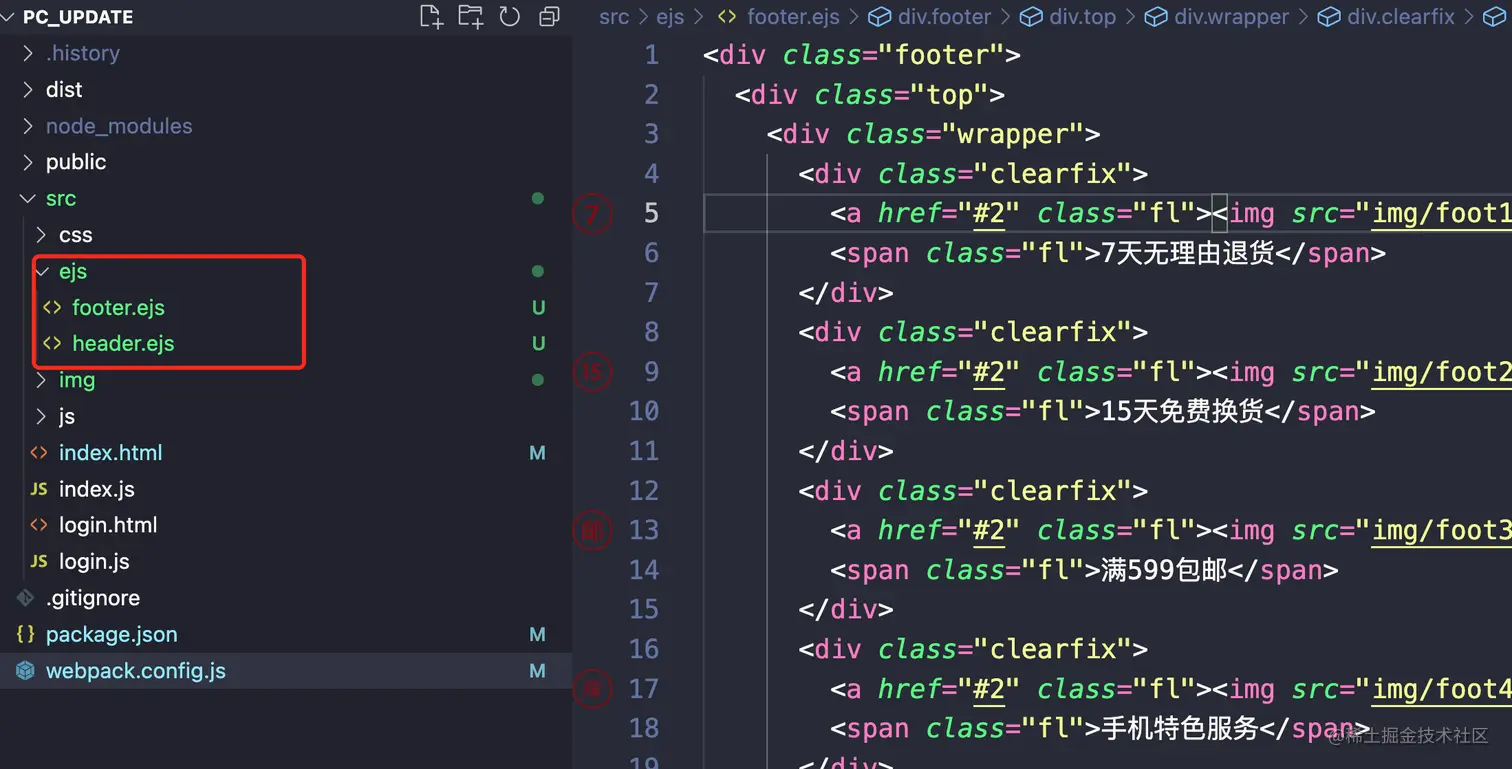
Task: Open footer.ejs in the file tree
Action: [x=118, y=307]
